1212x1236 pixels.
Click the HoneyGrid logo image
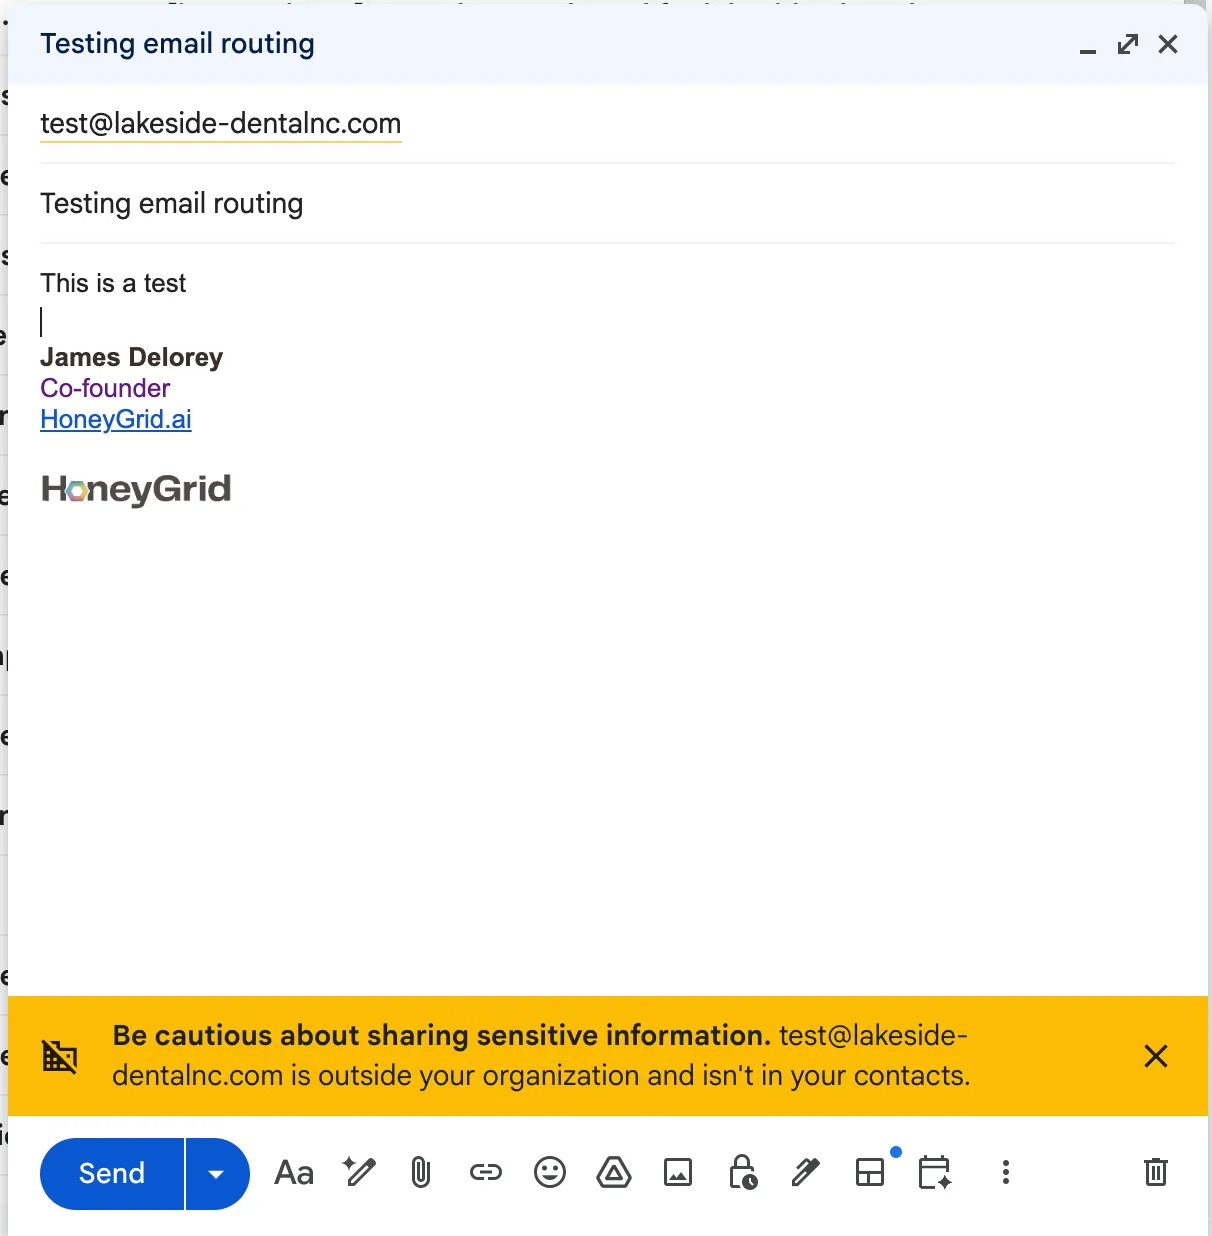(135, 489)
